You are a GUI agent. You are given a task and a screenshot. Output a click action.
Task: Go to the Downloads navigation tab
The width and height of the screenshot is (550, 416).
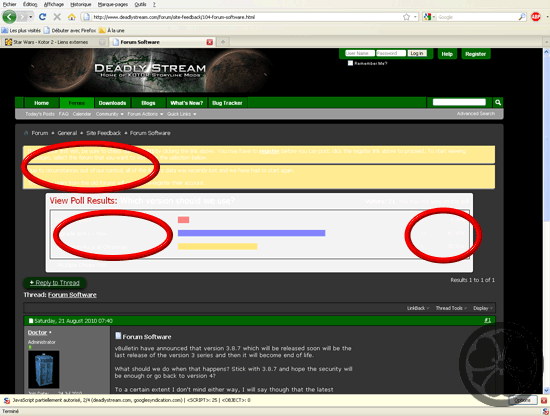[x=112, y=103]
